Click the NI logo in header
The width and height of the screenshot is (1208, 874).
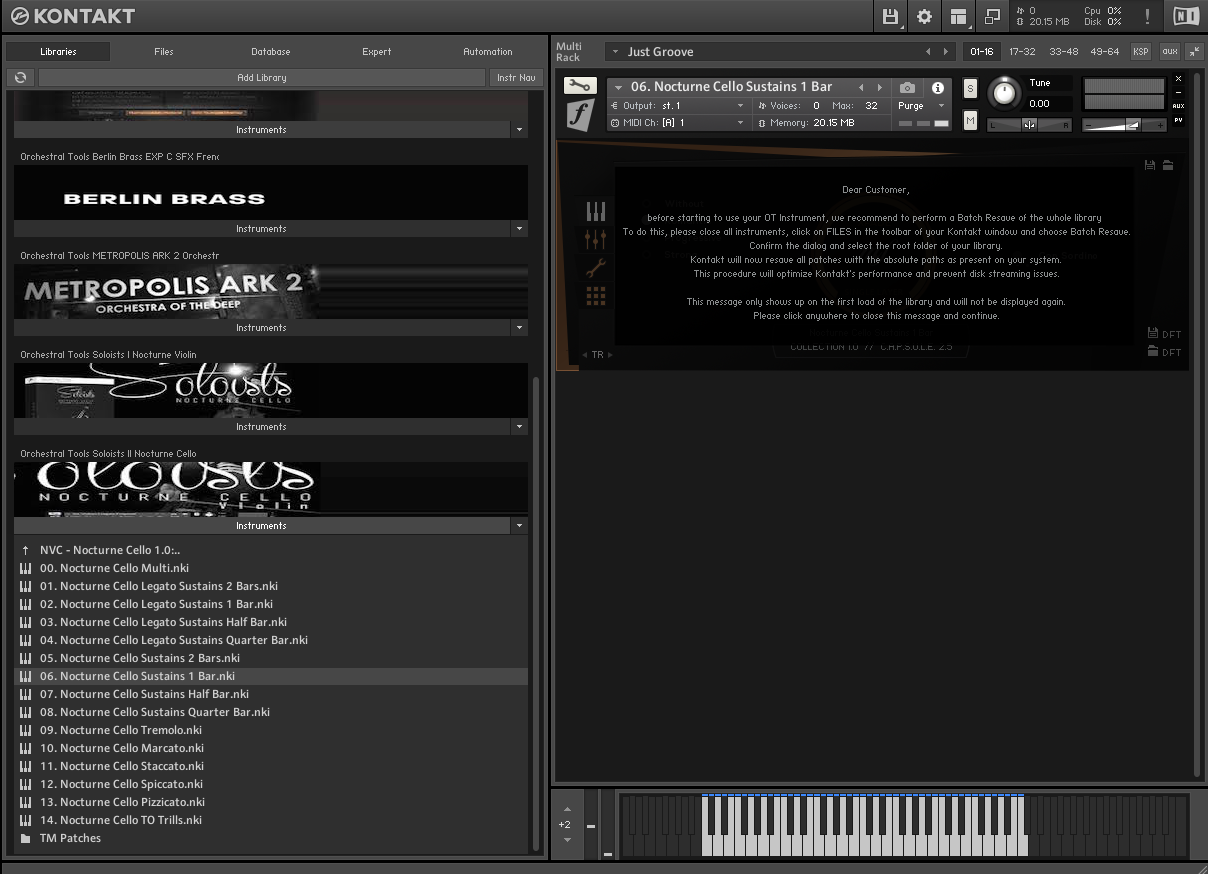pos(1185,16)
